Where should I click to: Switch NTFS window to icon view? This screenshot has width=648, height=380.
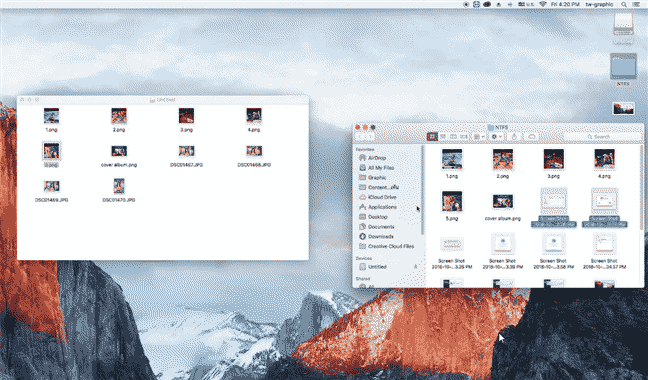pyautogui.click(x=432, y=136)
